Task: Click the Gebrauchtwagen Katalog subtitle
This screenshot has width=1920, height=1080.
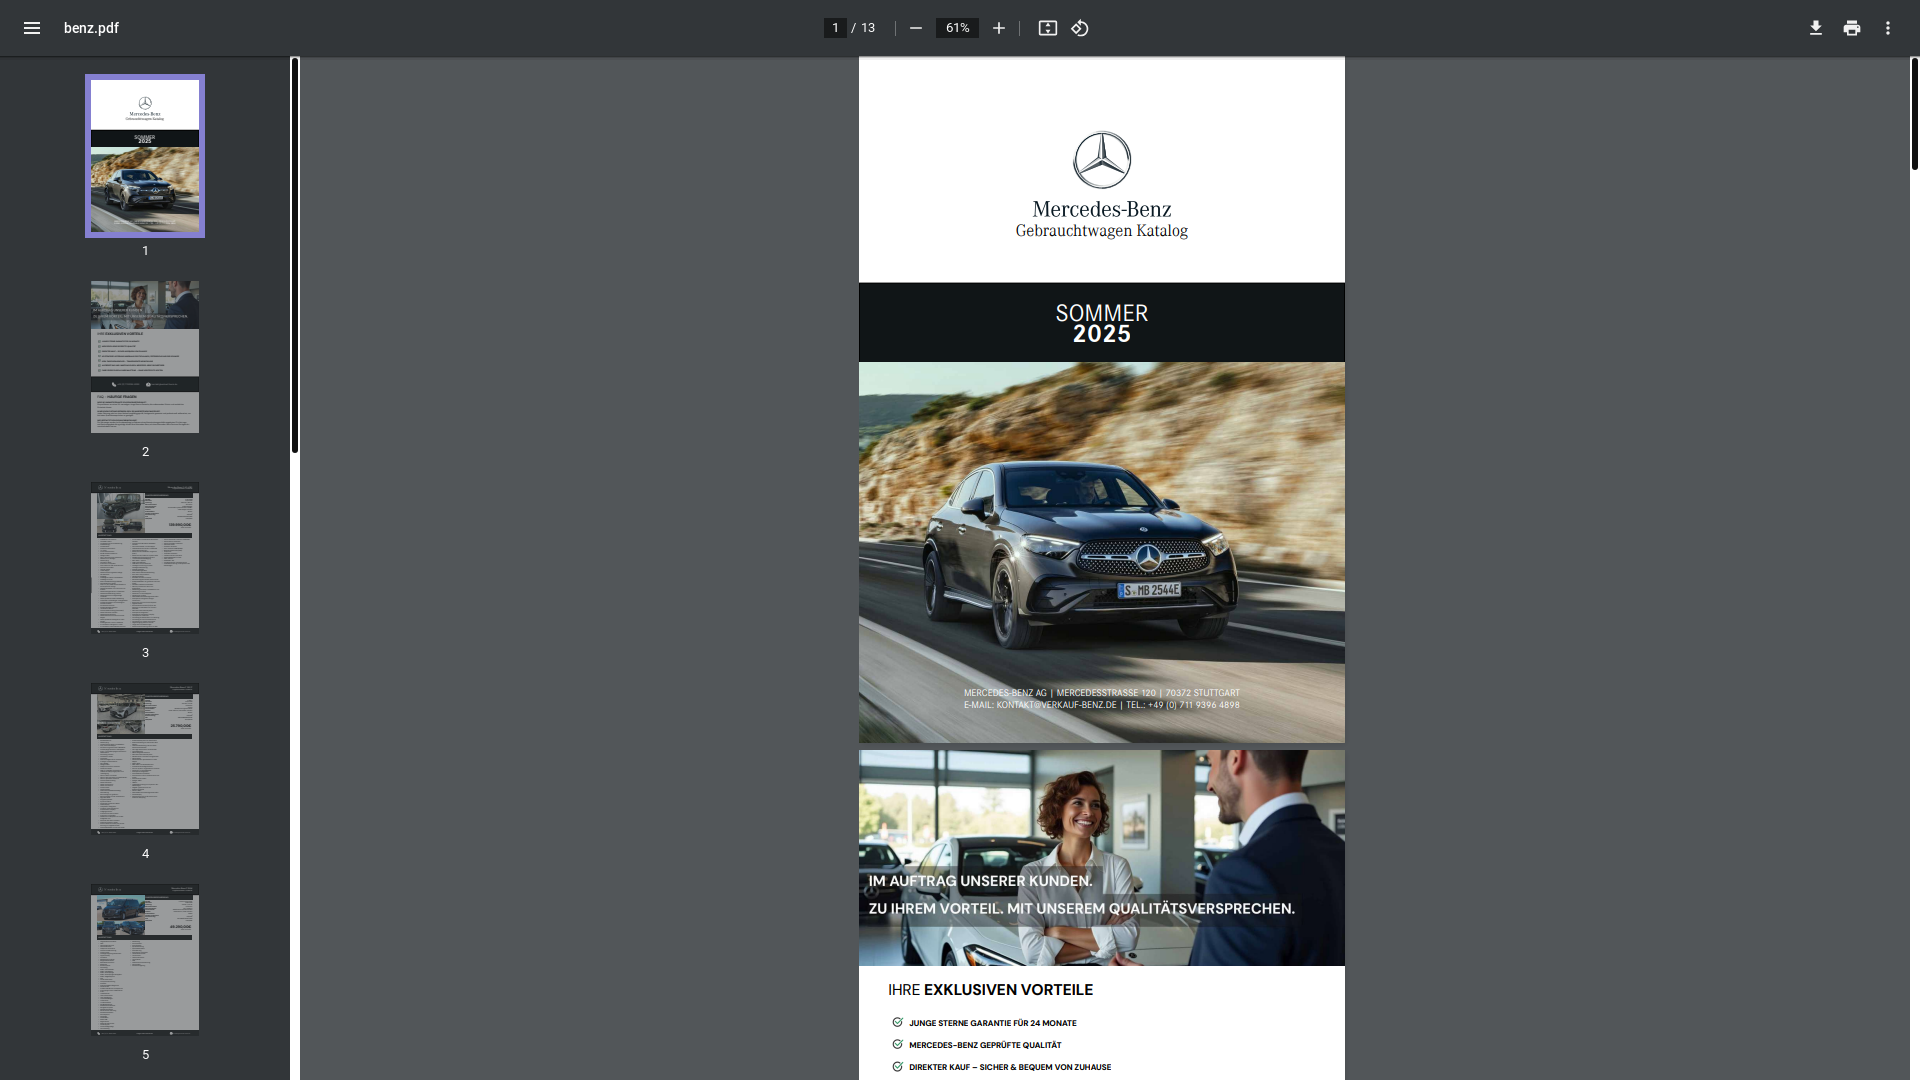Action: [x=1102, y=231]
